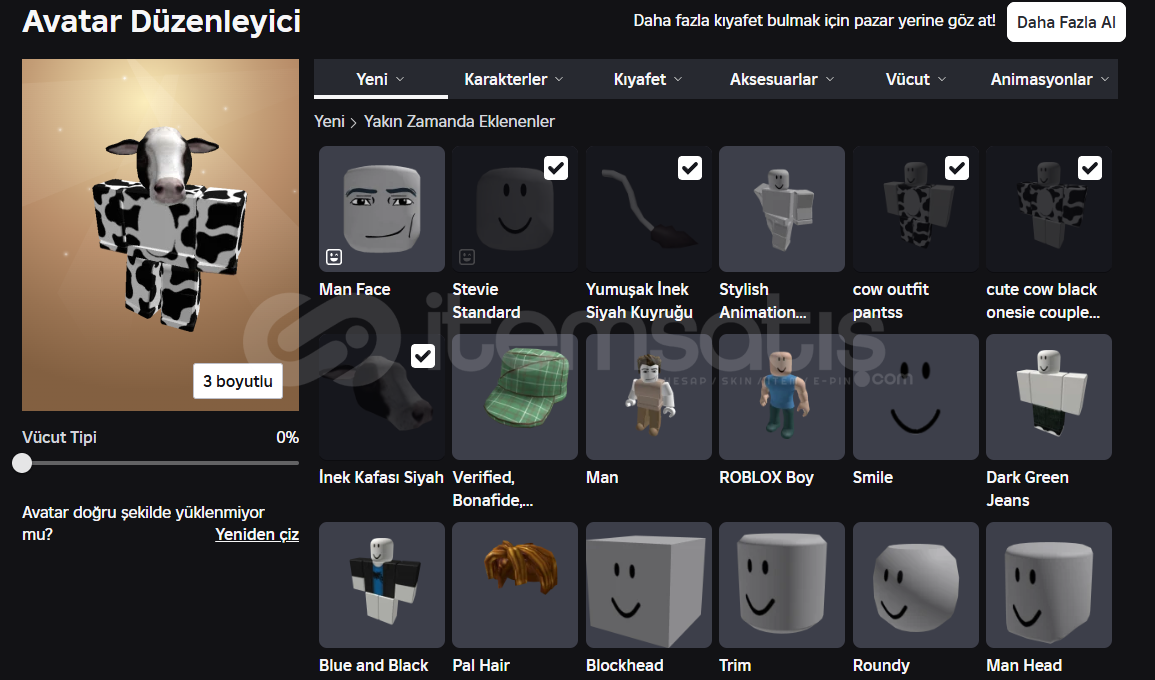This screenshot has width=1155, height=680.
Task: Click the Yeniden çiz redraw link
Action: [257, 534]
